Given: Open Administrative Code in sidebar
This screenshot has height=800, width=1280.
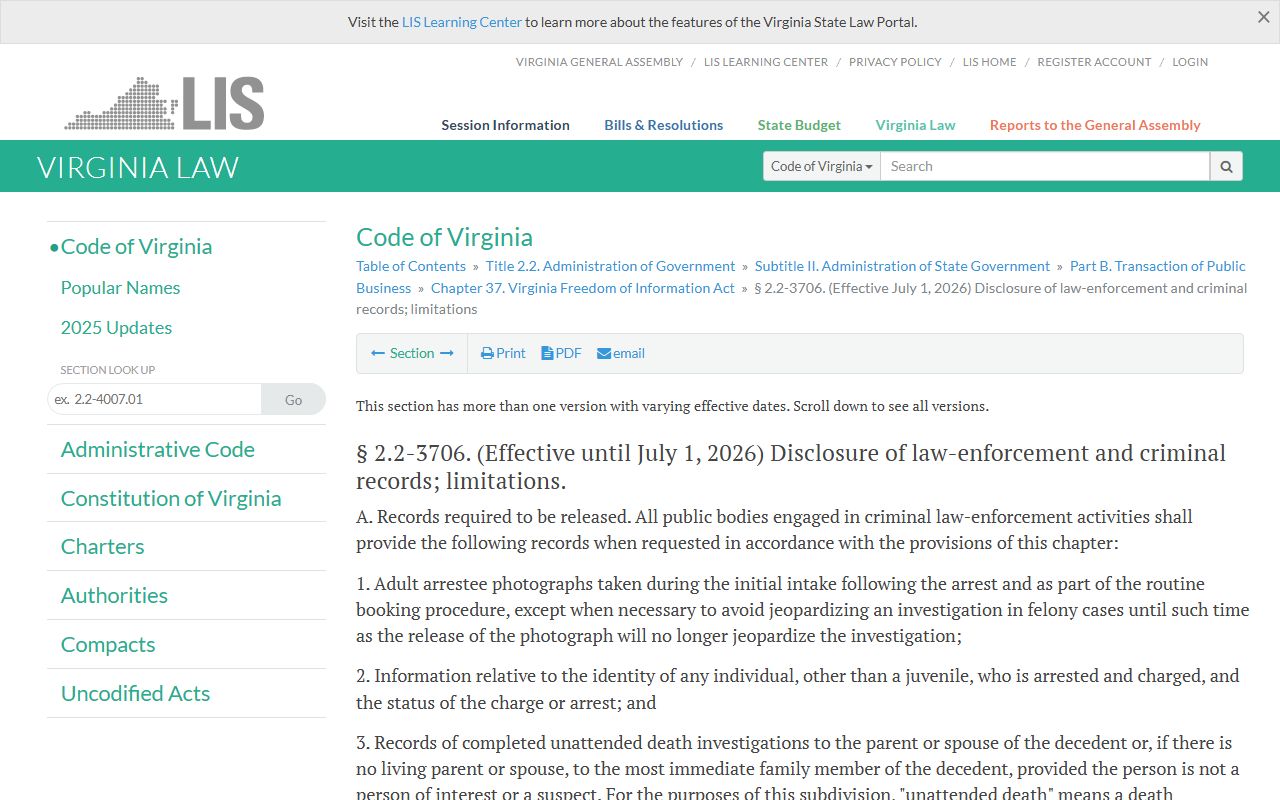Looking at the screenshot, I should coord(157,449).
